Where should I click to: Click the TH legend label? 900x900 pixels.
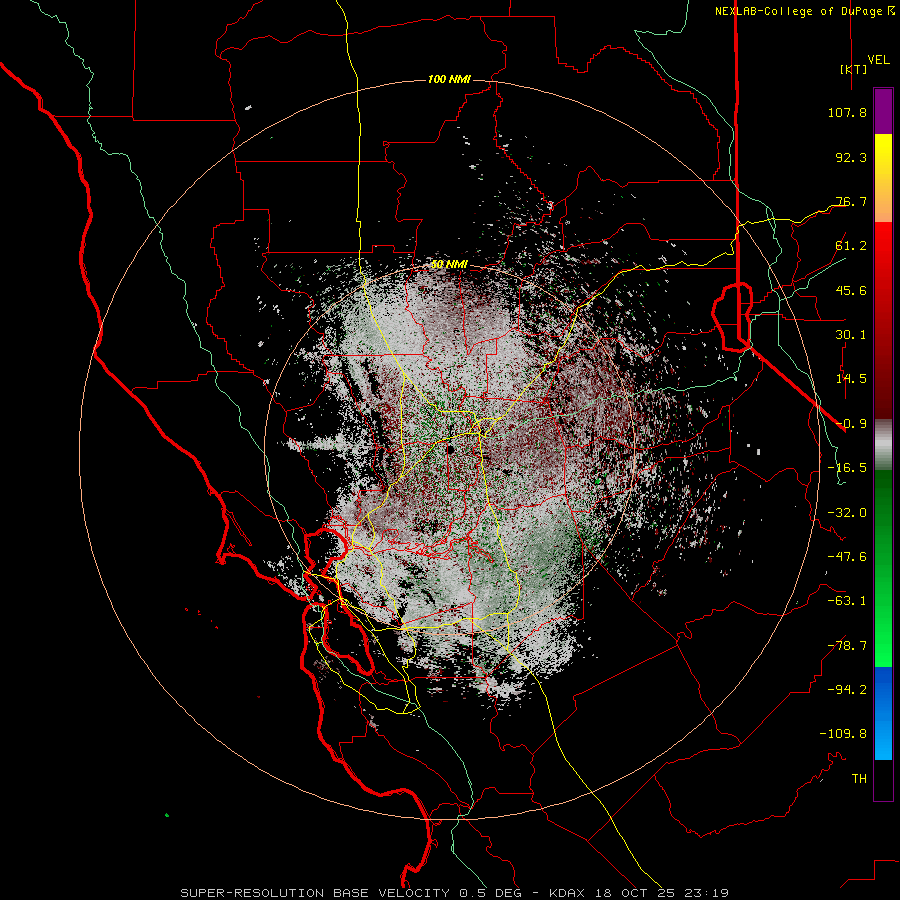click(x=859, y=779)
